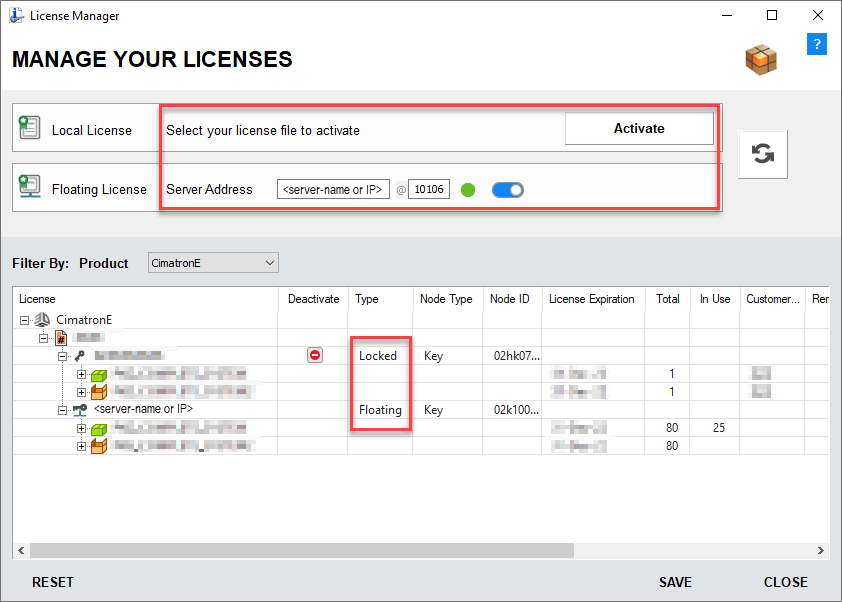Click the In Use value 25

(x=718, y=428)
